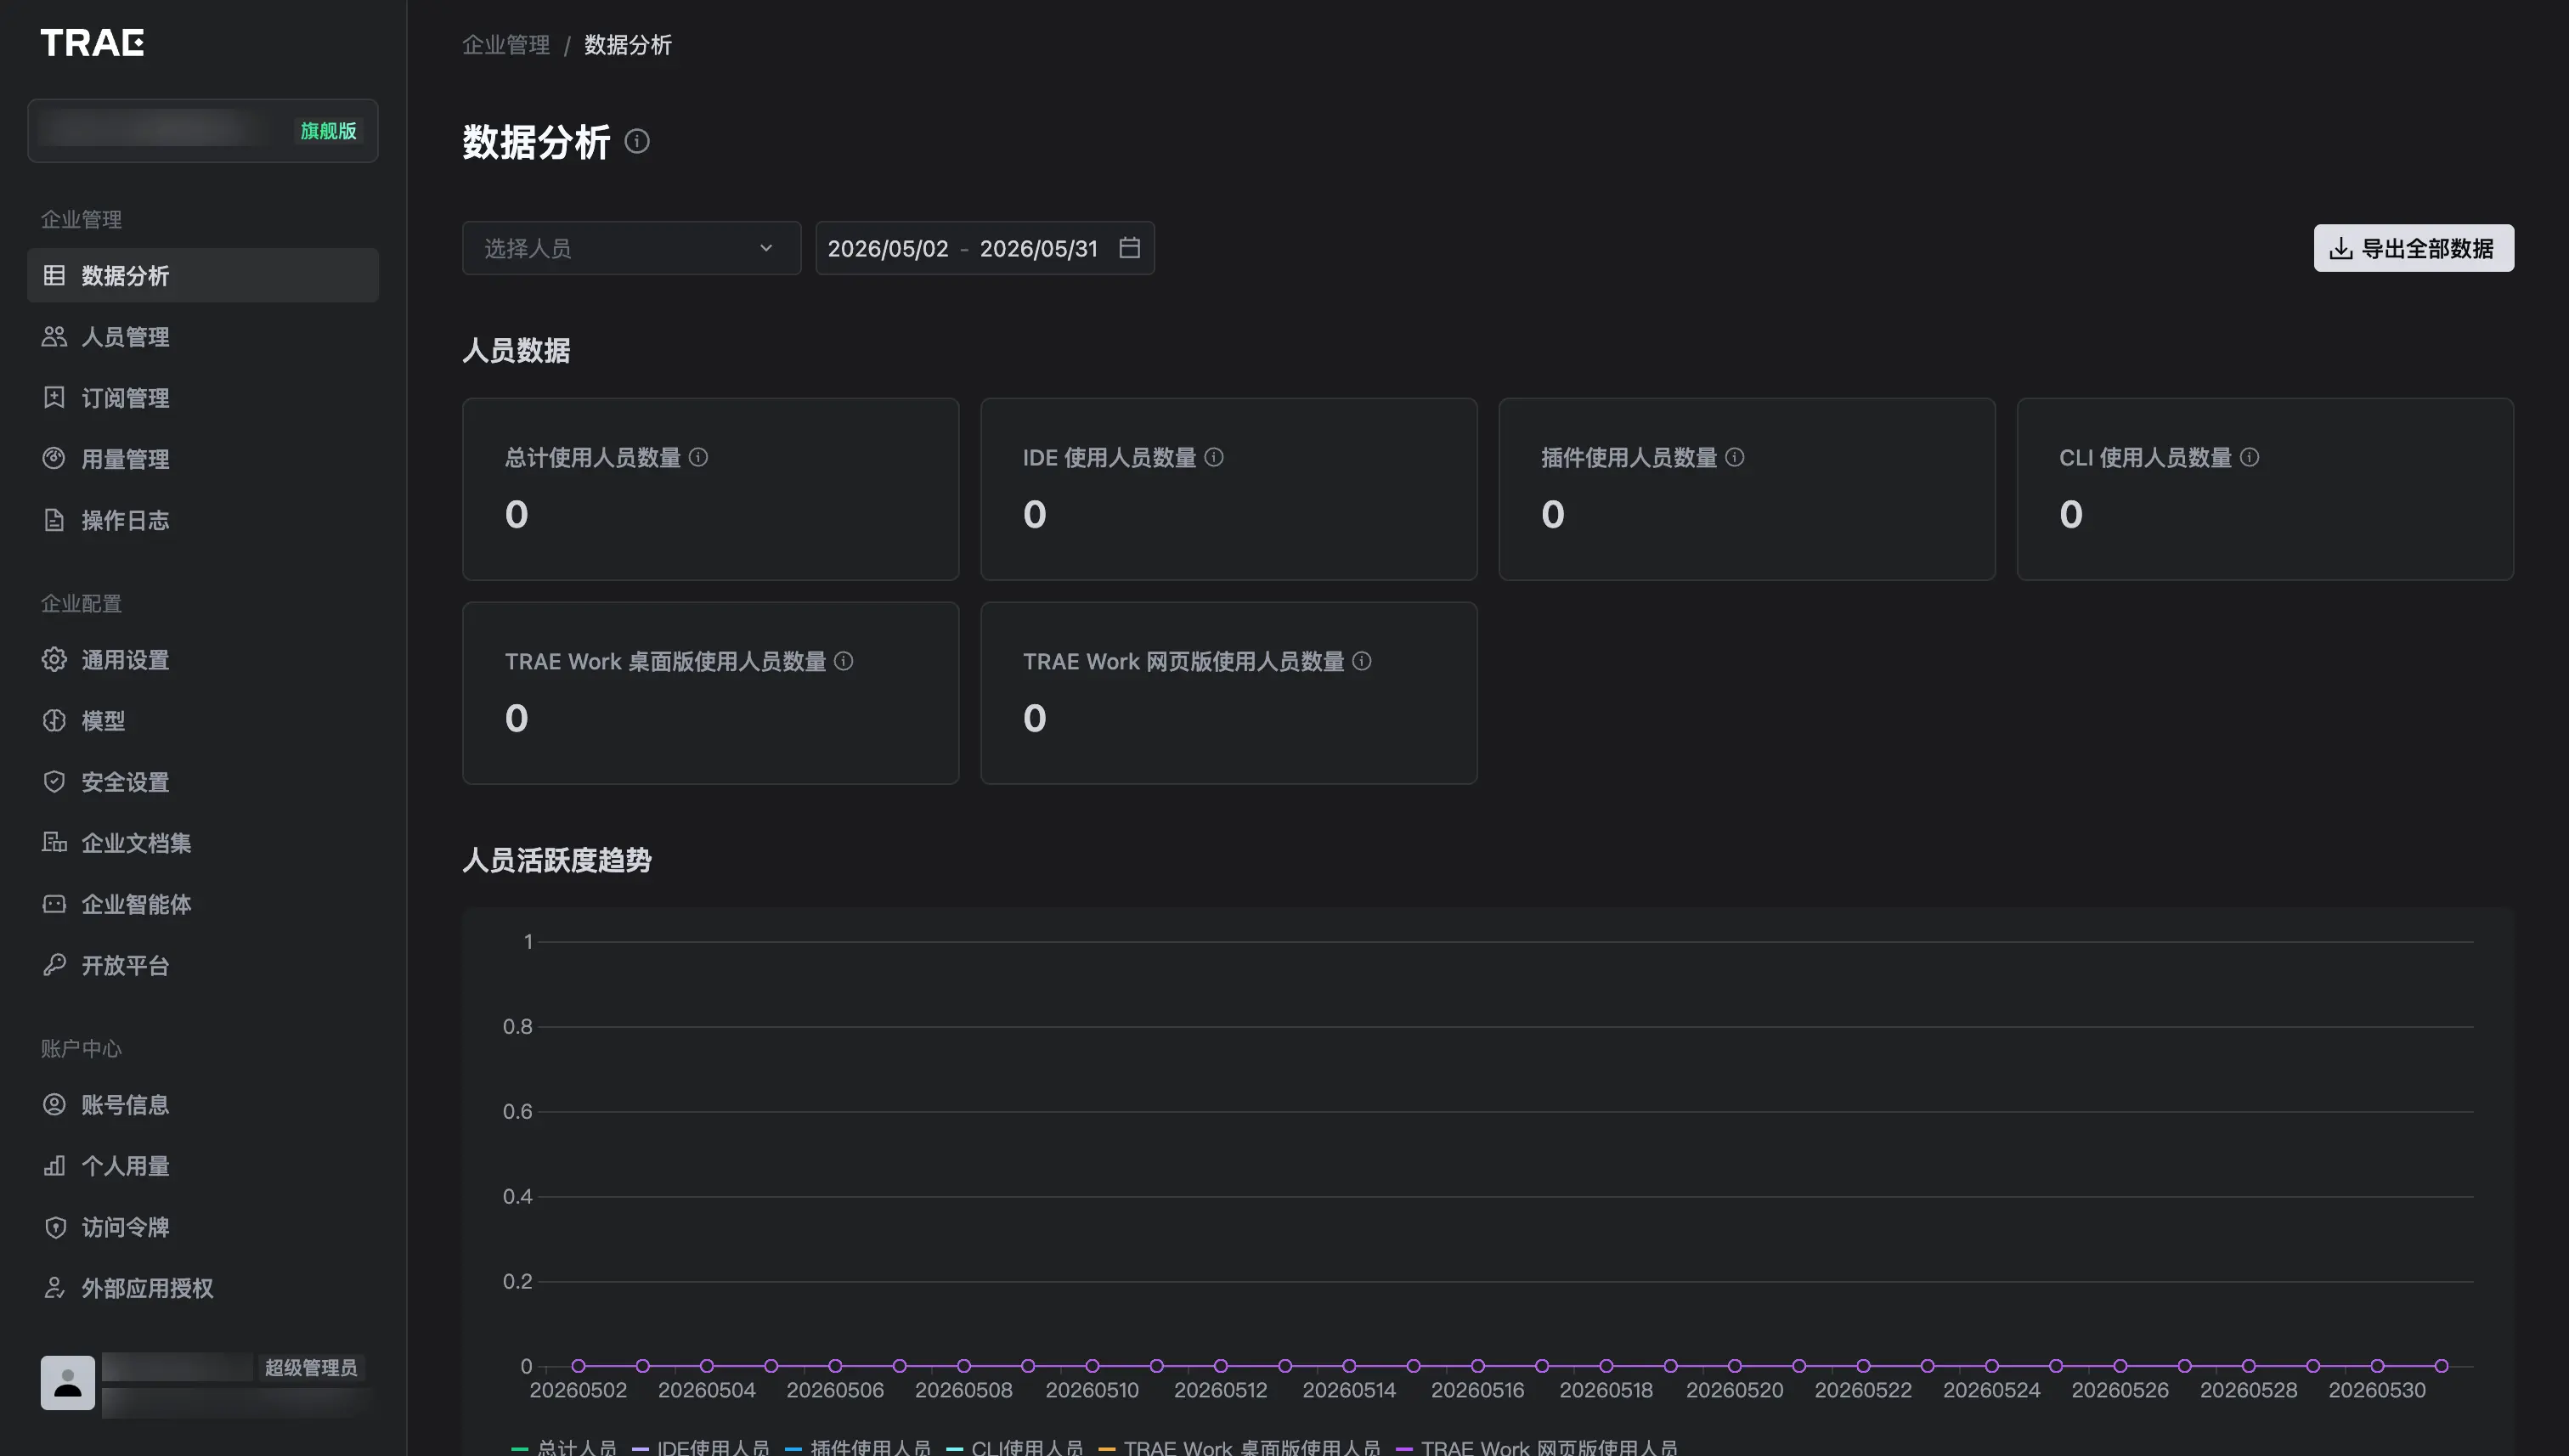Click info icon for IDE 使用人员数量
This screenshot has width=2569, height=1456.
pos(1214,457)
